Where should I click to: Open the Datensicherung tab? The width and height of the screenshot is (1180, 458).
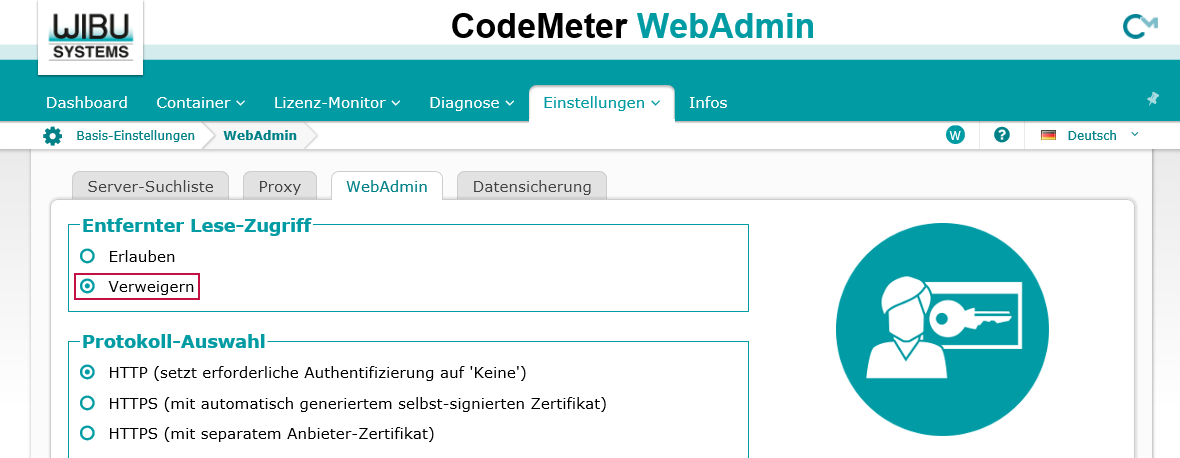[532, 186]
